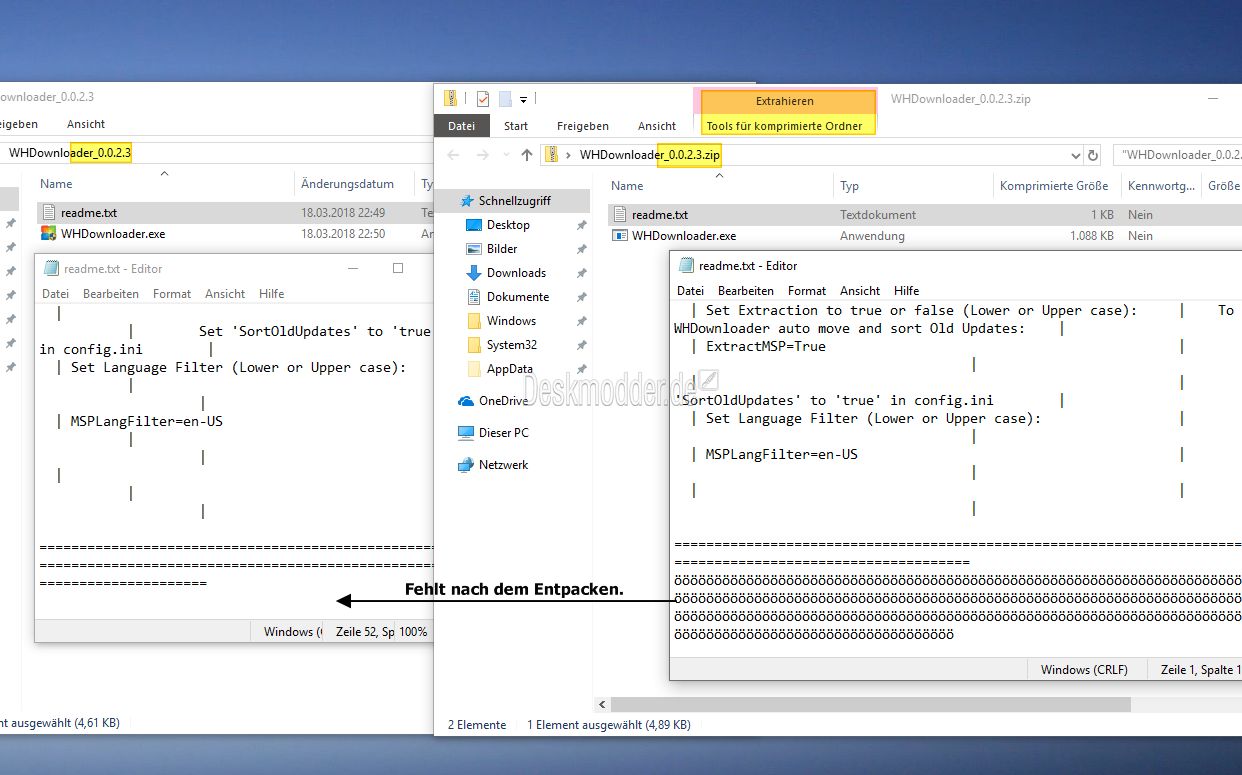Viewport: 1242px width, 775px height.
Task: Click the 100% zoom value in left Editor
Action: pos(413,632)
